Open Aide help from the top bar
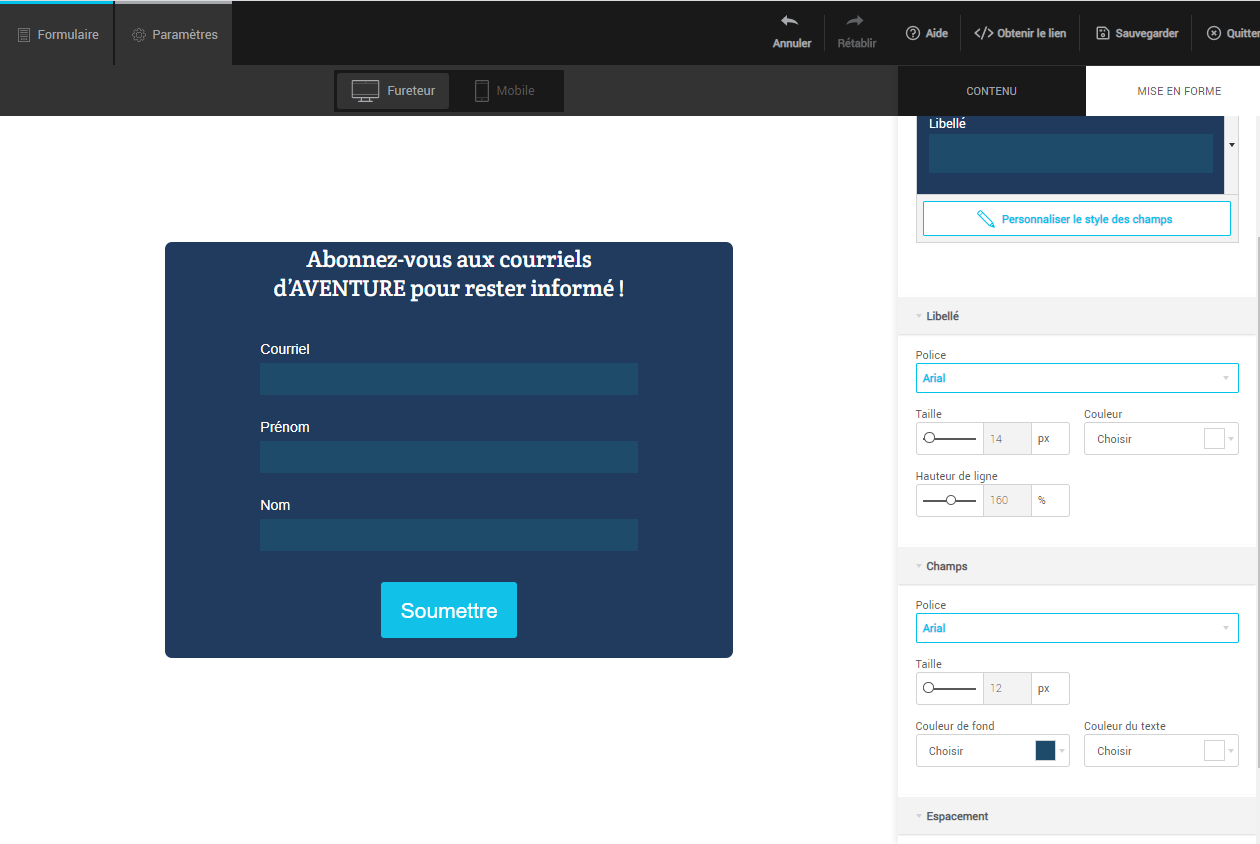1260x844 pixels. point(927,33)
